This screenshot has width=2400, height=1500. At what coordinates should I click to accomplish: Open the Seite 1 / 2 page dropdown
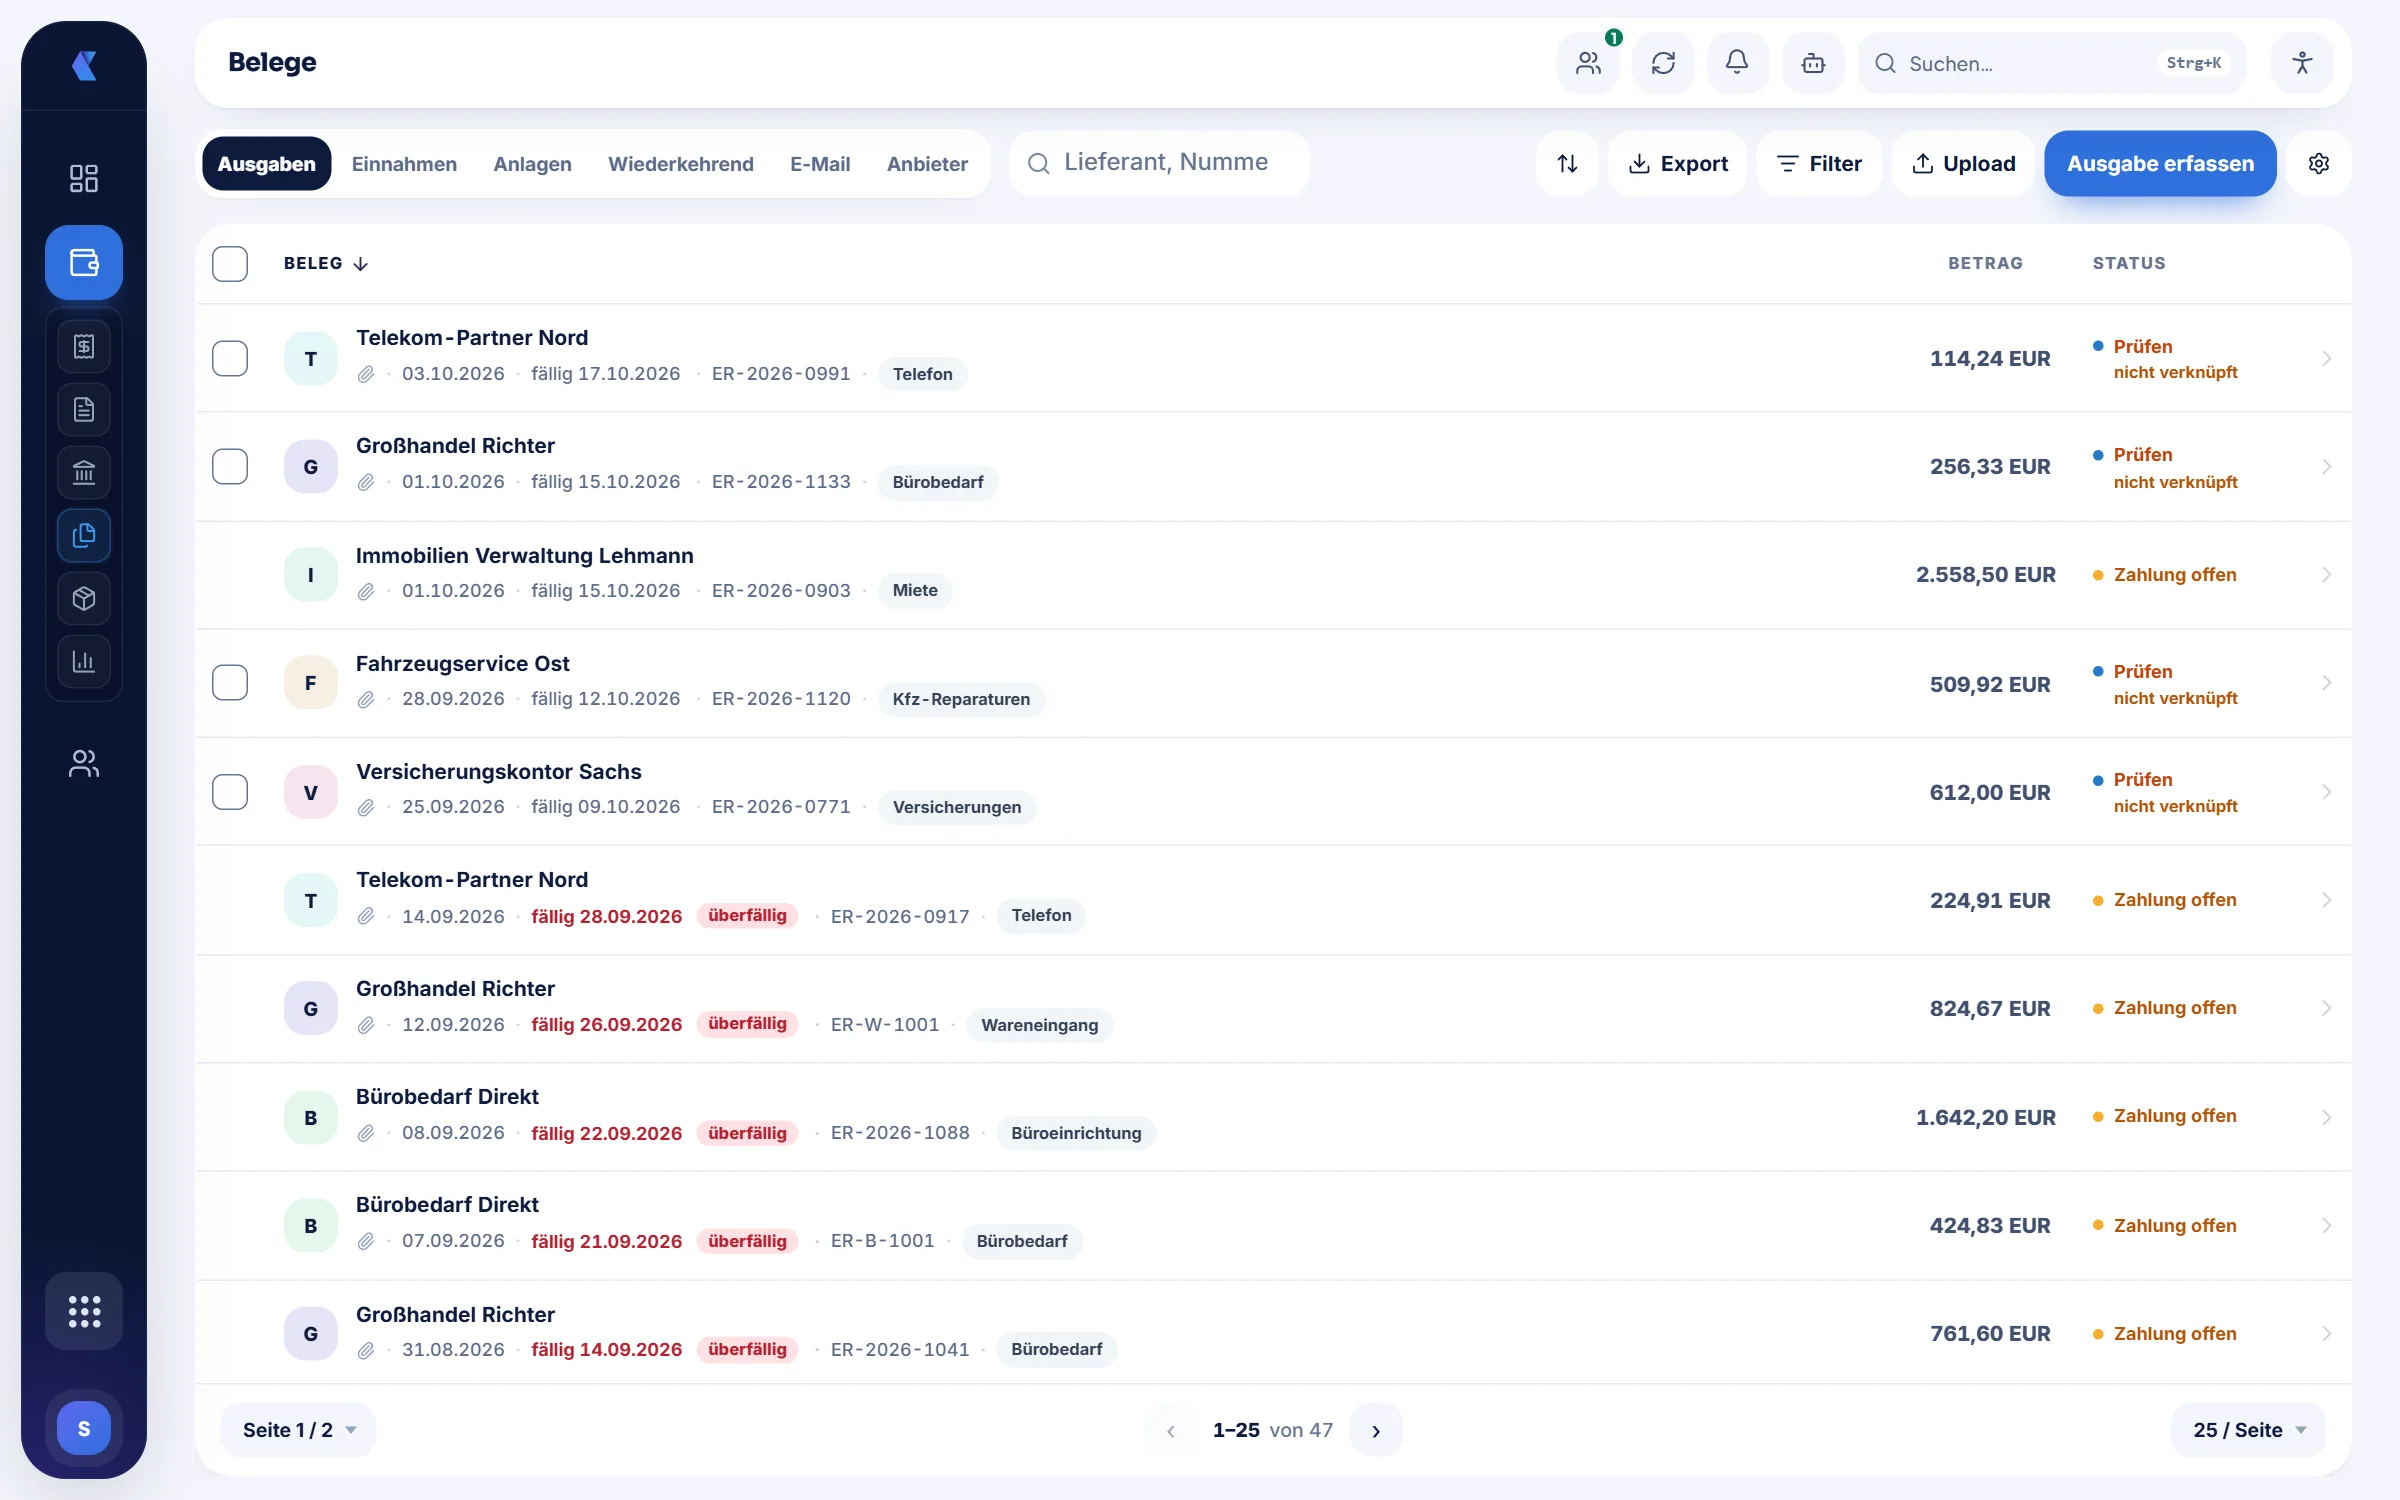298,1430
